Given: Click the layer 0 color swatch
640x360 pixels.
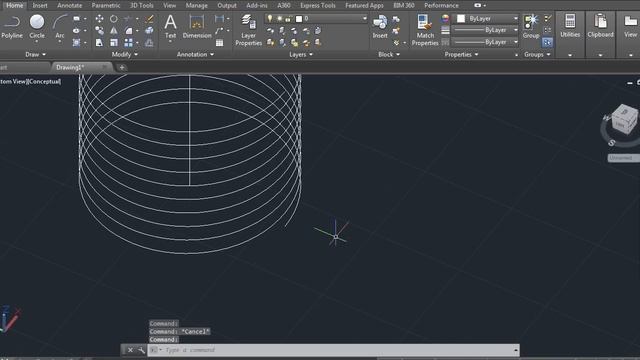Looking at the screenshot, I should click(299, 19).
